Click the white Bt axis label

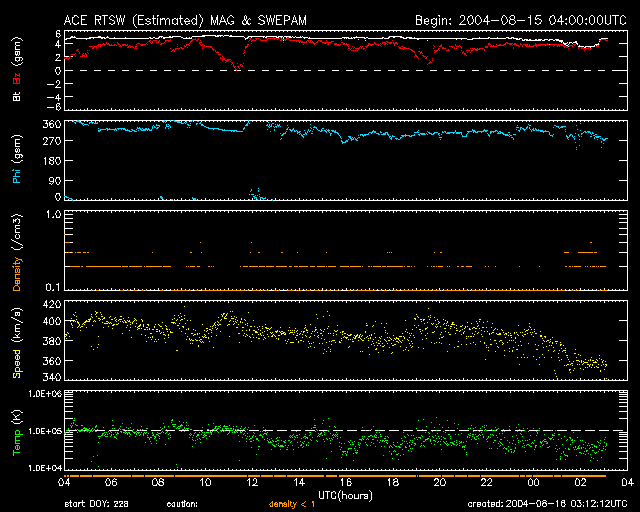tap(16, 97)
